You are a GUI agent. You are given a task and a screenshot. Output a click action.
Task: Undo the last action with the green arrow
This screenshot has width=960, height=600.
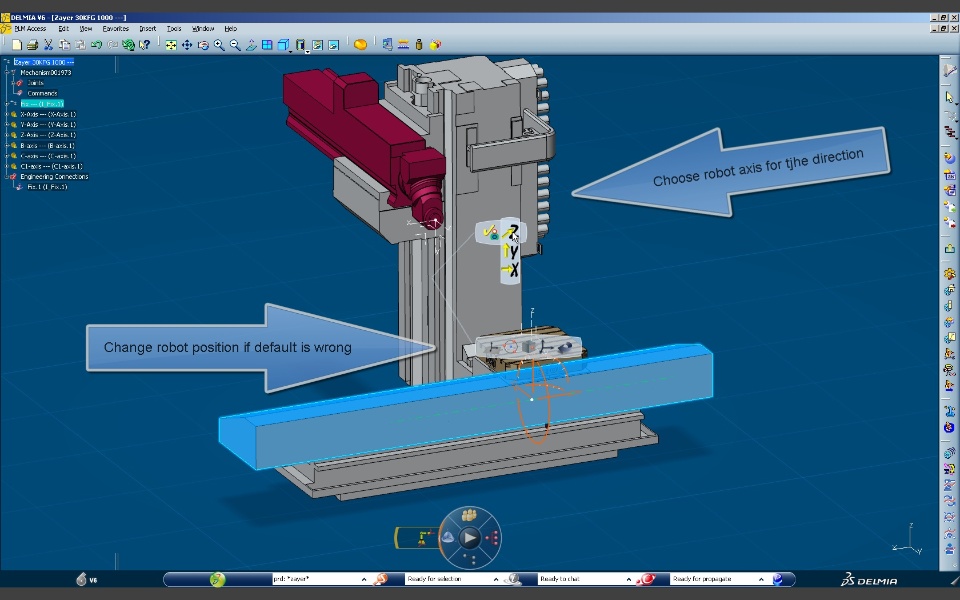(x=96, y=45)
